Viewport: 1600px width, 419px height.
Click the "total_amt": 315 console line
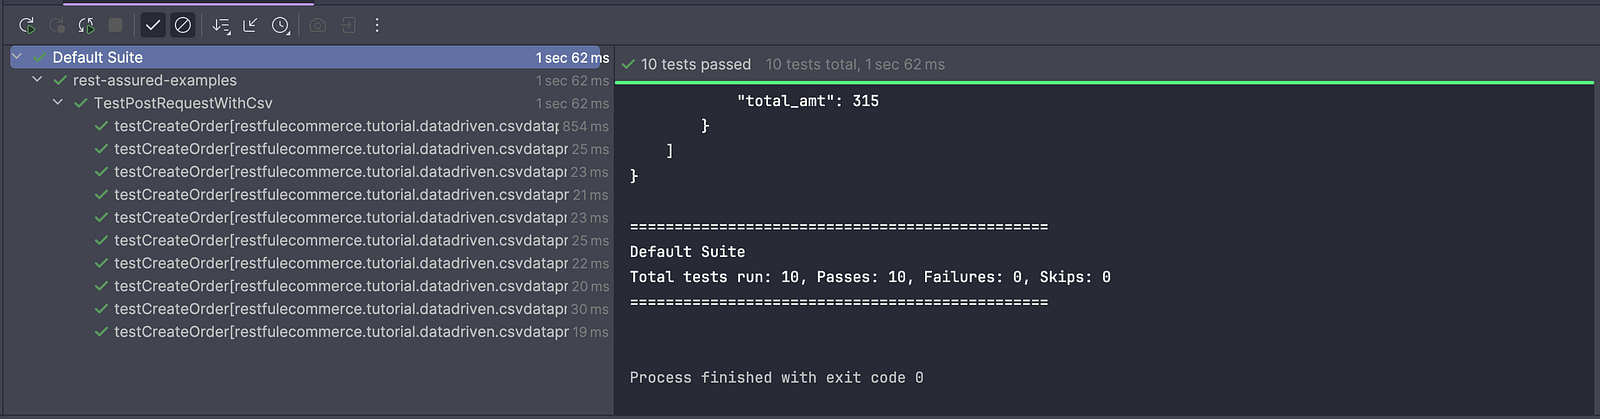(808, 101)
